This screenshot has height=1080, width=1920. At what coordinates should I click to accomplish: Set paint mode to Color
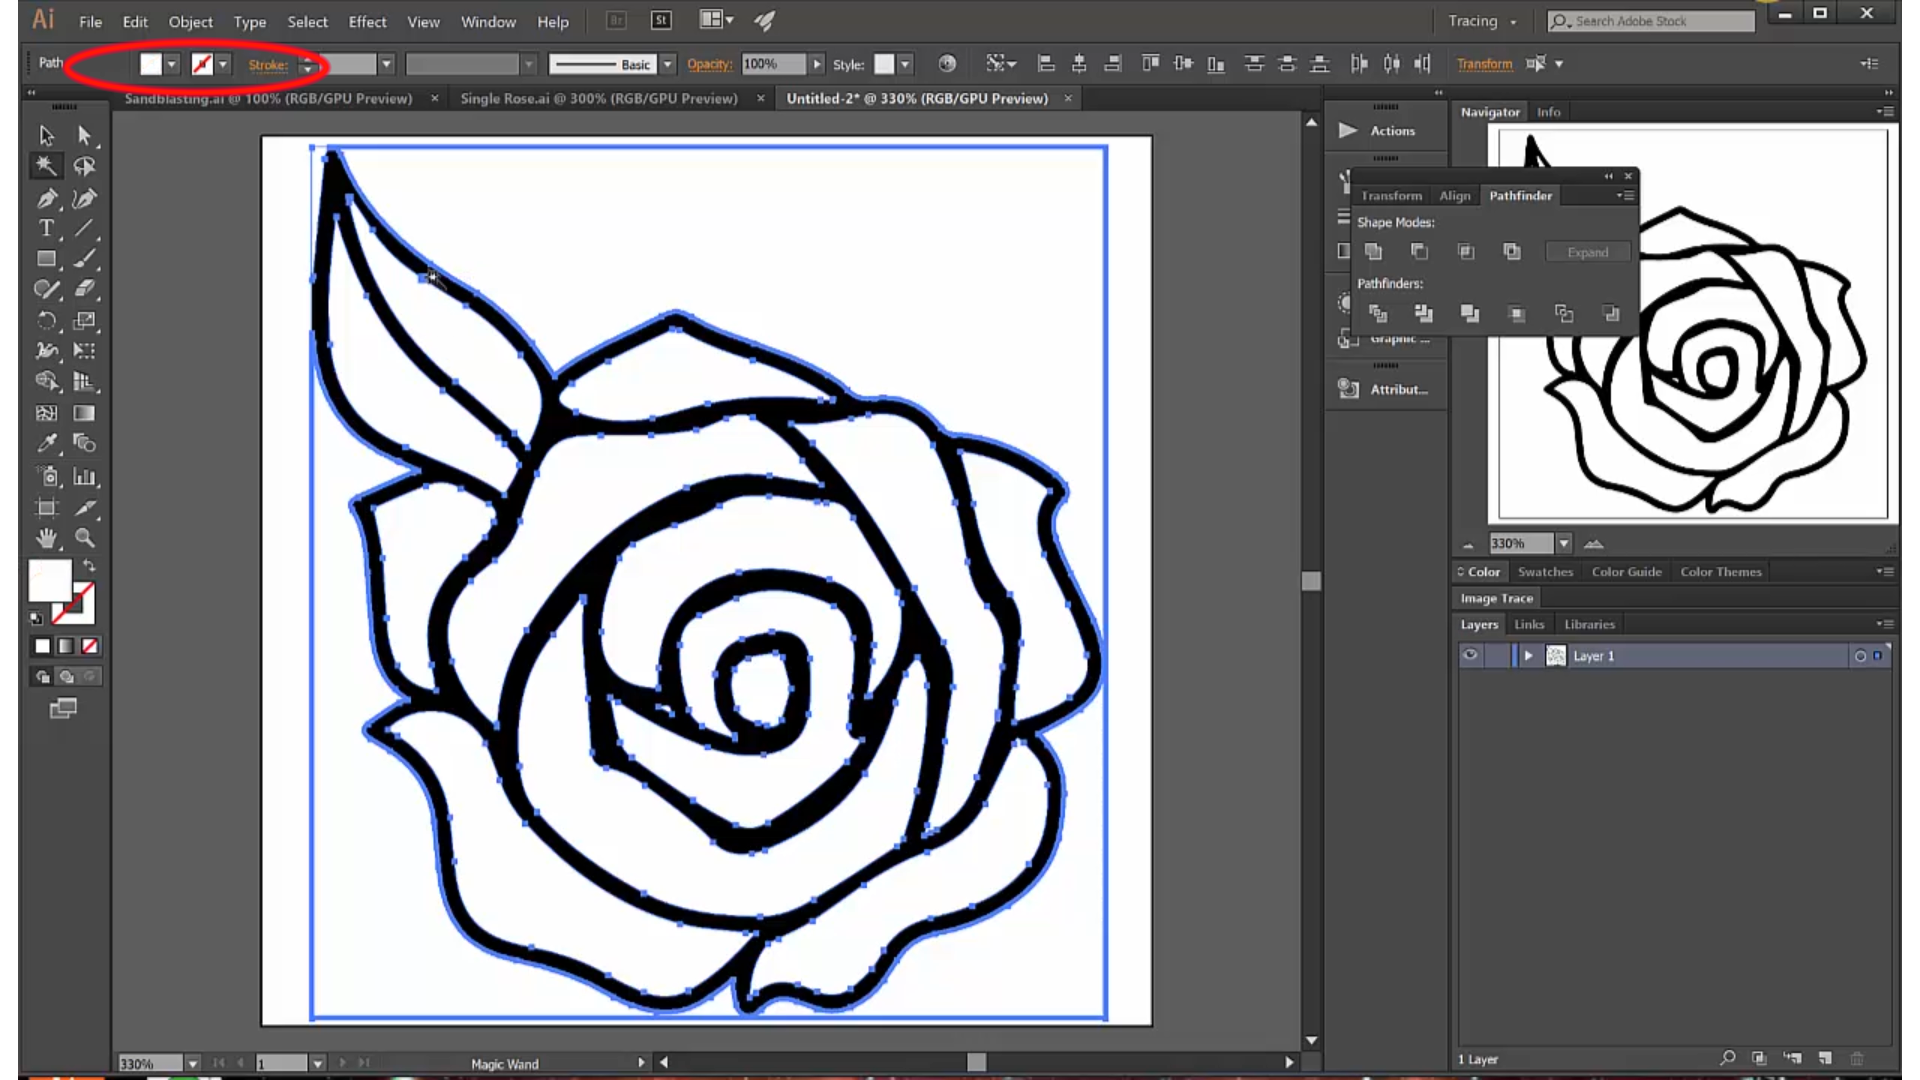[x=43, y=646]
